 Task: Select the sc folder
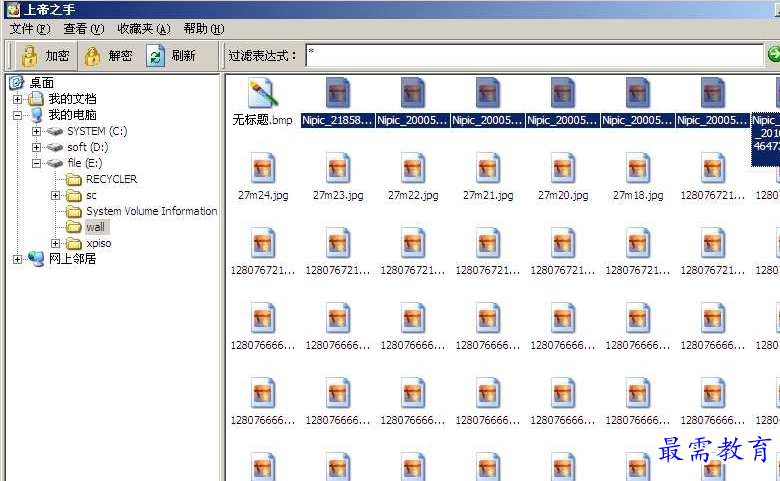91,195
